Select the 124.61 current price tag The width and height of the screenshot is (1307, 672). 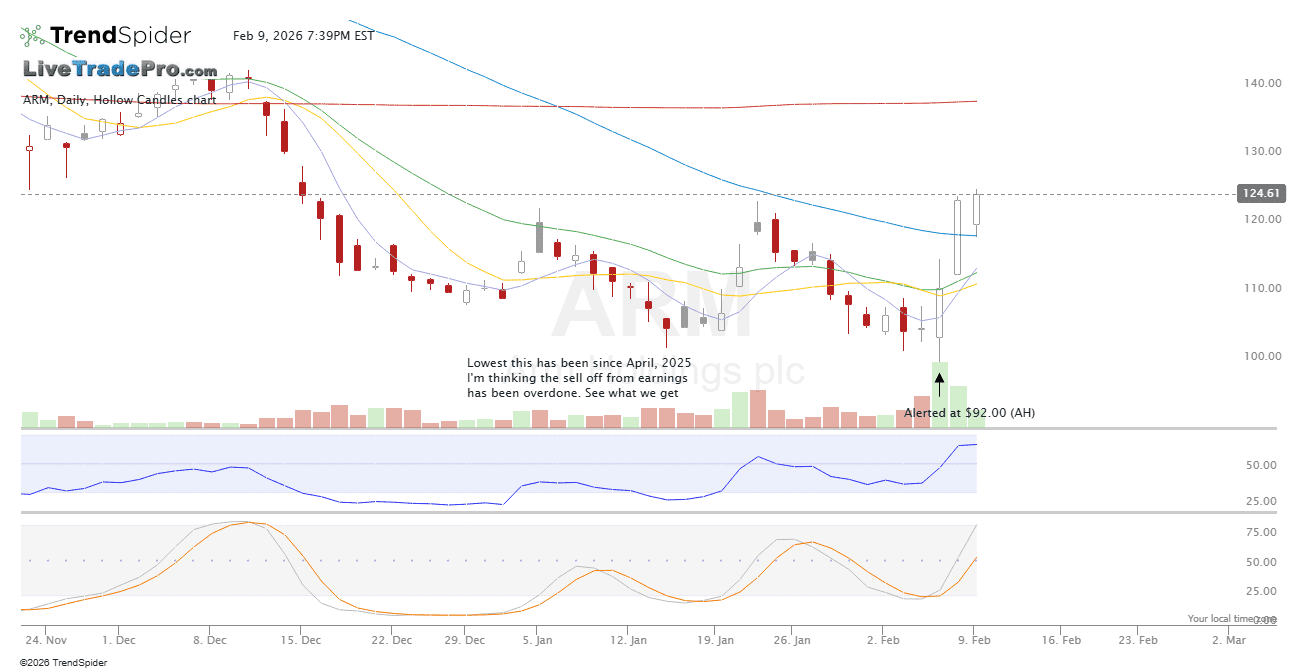click(1259, 194)
